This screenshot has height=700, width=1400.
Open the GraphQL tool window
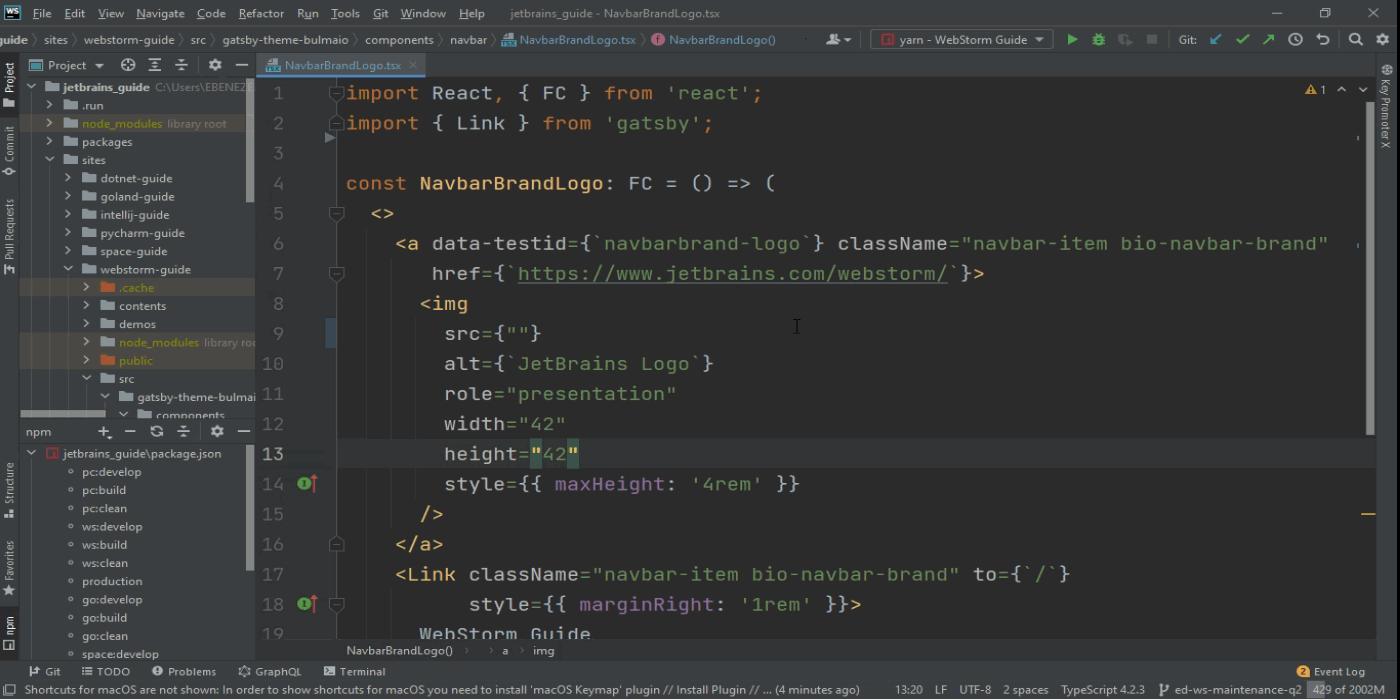[270, 671]
